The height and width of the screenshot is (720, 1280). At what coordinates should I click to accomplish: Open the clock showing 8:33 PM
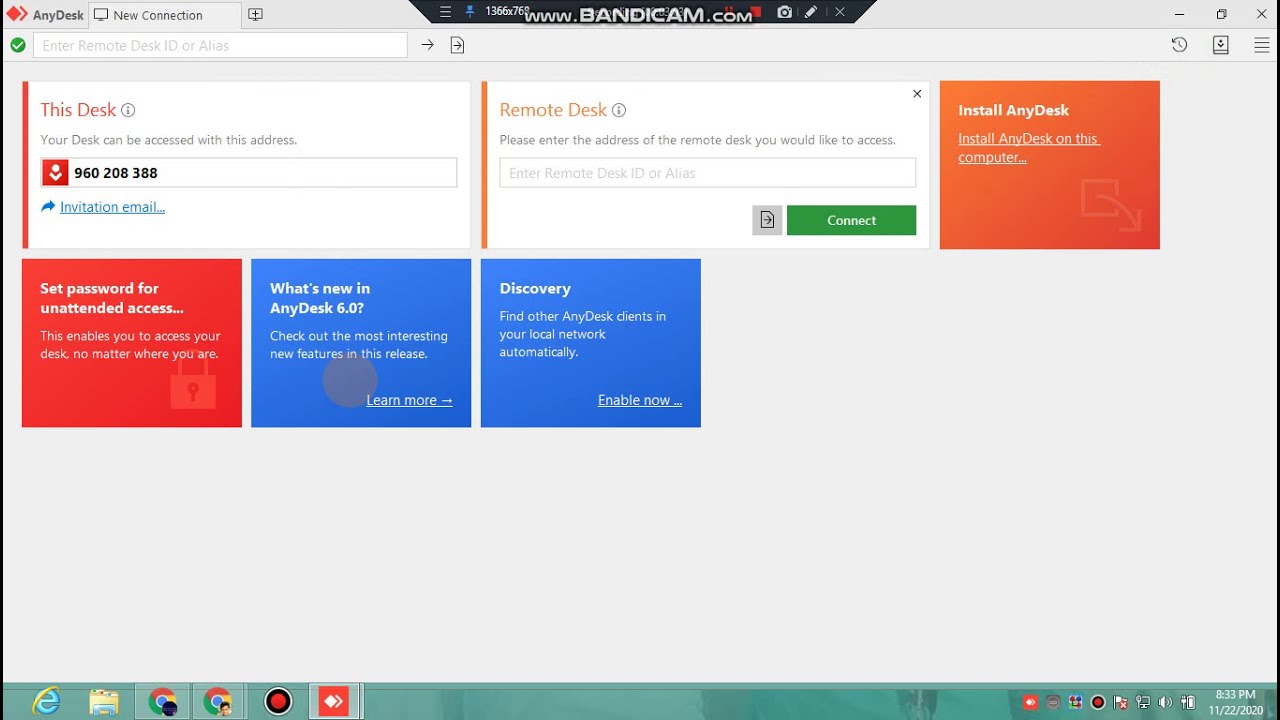(1236, 702)
